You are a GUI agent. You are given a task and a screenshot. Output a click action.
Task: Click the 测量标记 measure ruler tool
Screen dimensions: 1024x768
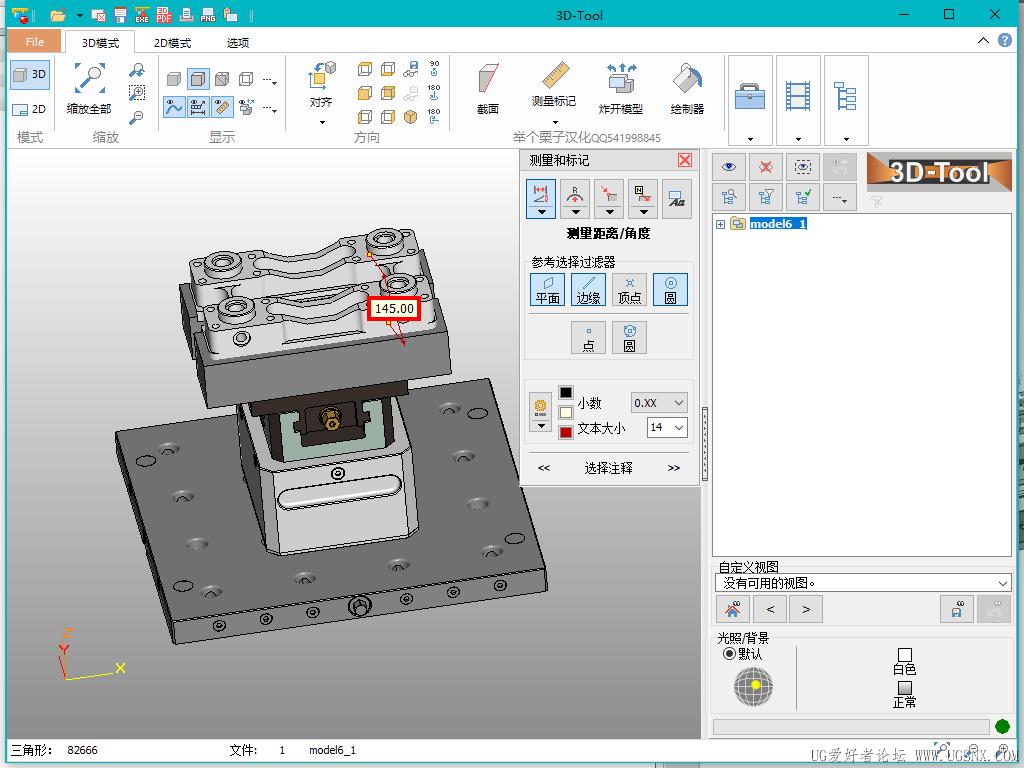coord(554,84)
